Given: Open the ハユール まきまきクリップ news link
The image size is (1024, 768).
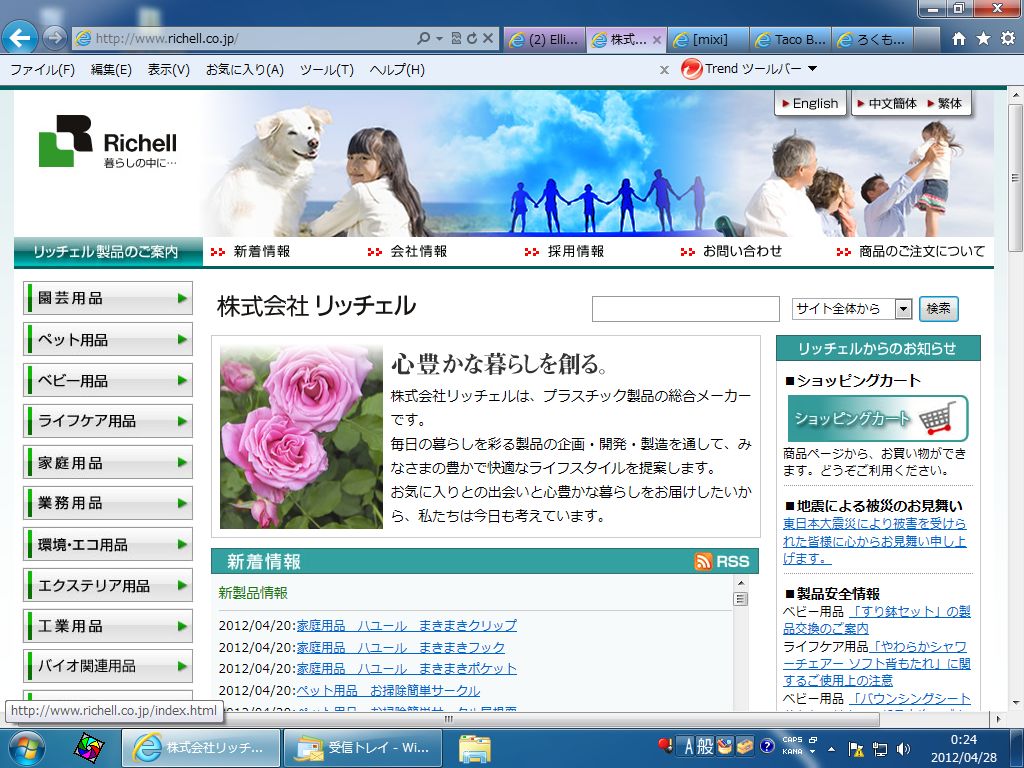Looking at the screenshot, I should pos(406,625).
